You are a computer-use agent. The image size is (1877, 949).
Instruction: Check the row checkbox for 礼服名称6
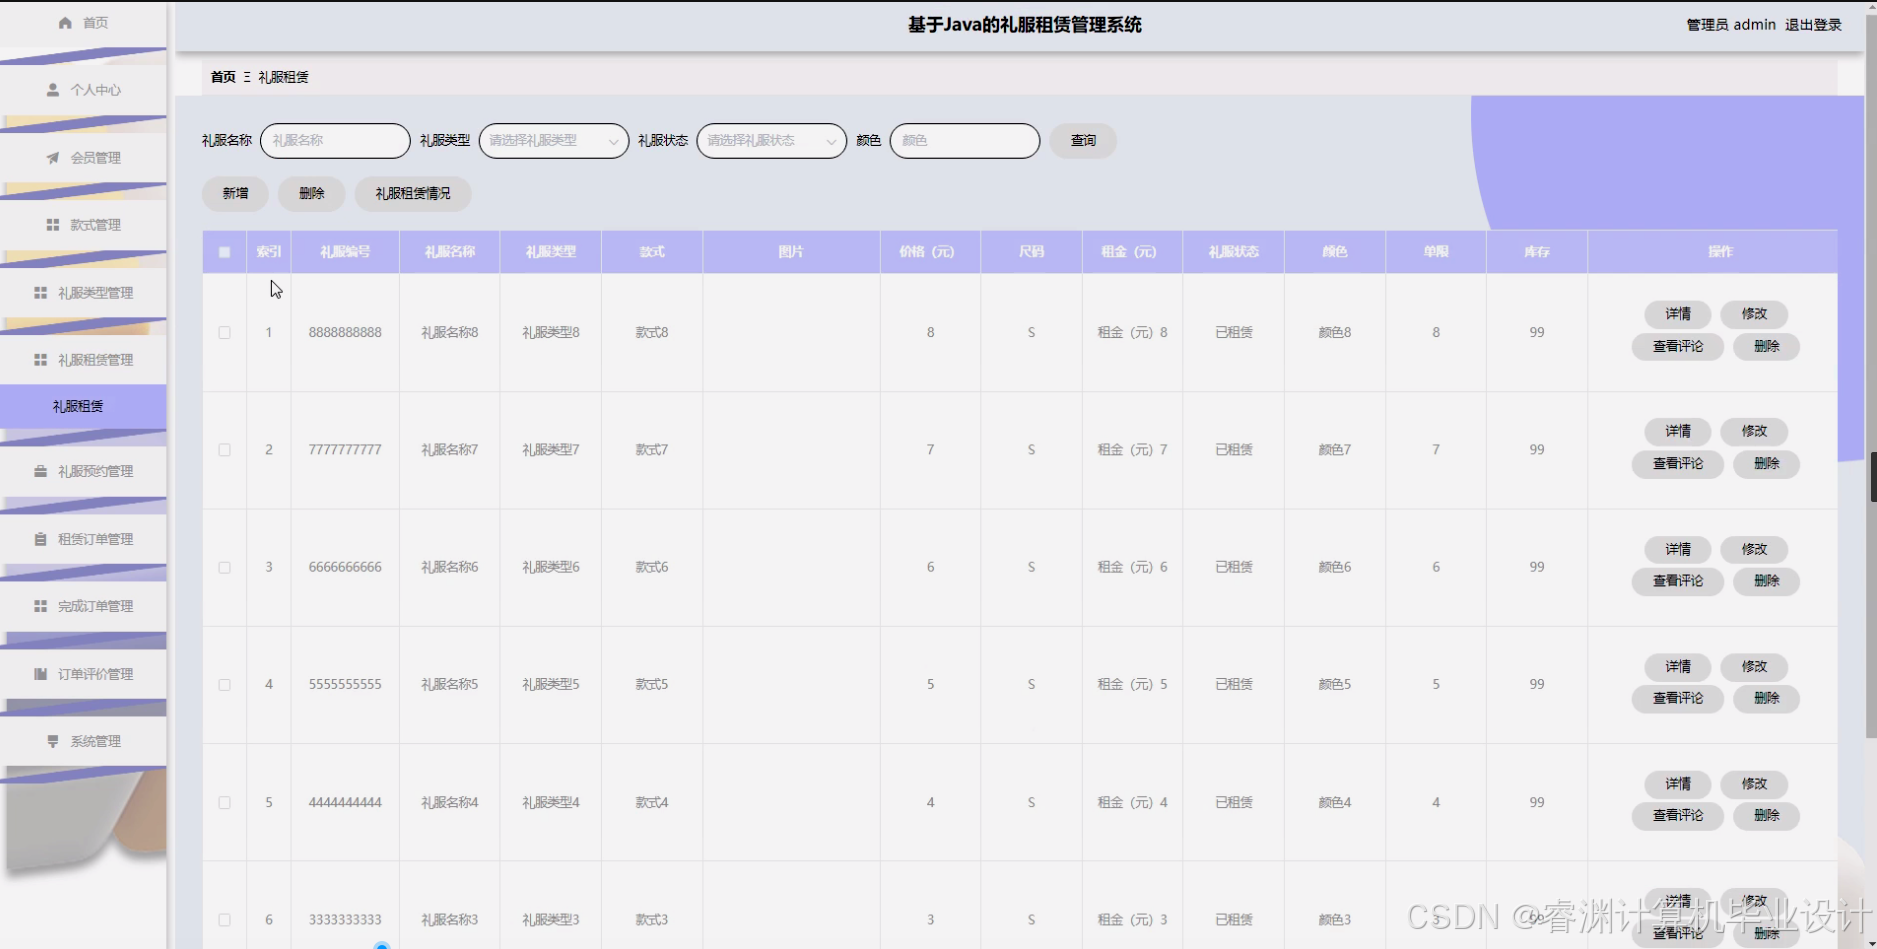pyautogui.click(x=224, y=567)
